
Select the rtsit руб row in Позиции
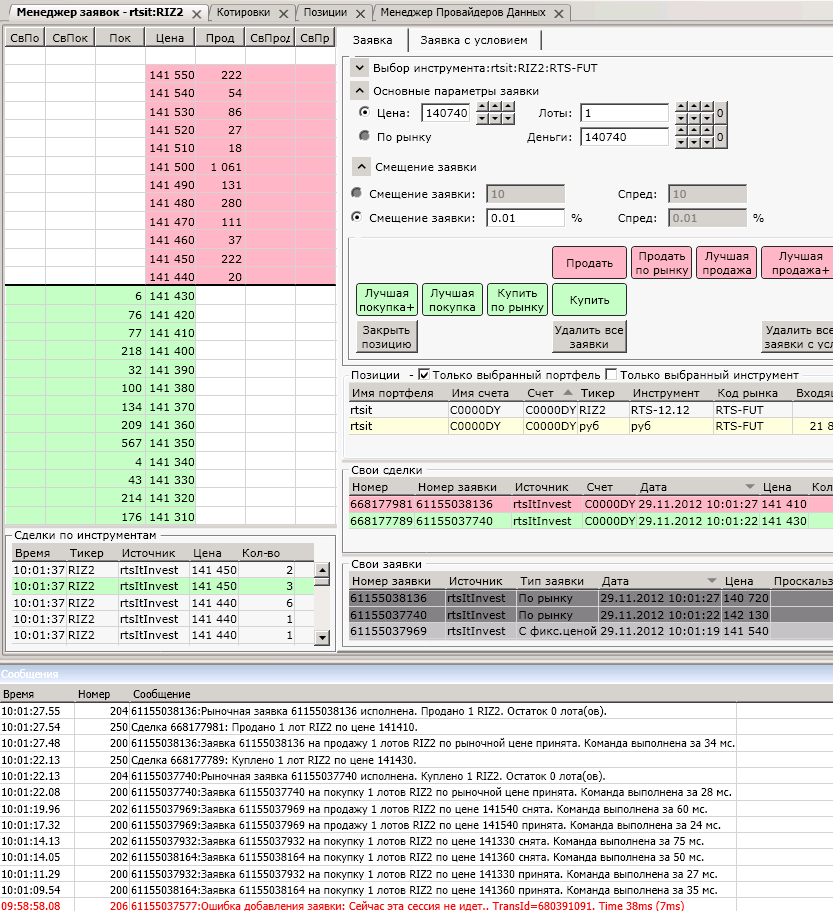591,426
